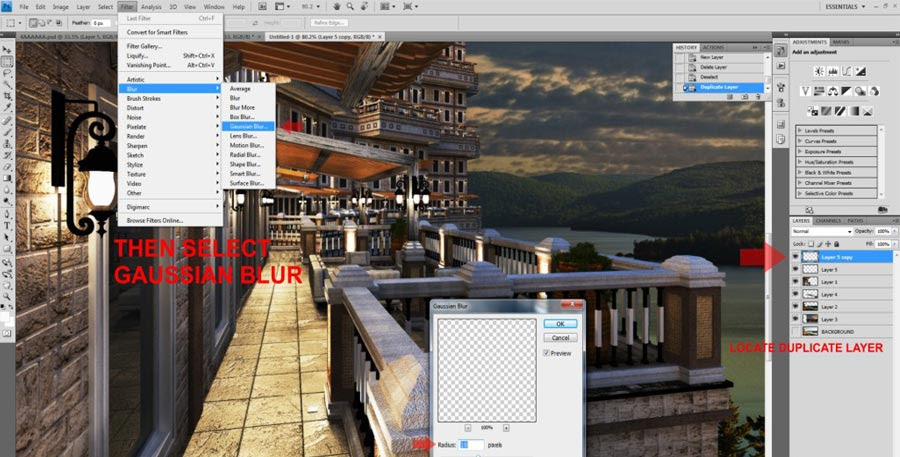This screenshot has height=457, width=900.
Task: Add an Exposure adjustment
Action: [861, 71]
